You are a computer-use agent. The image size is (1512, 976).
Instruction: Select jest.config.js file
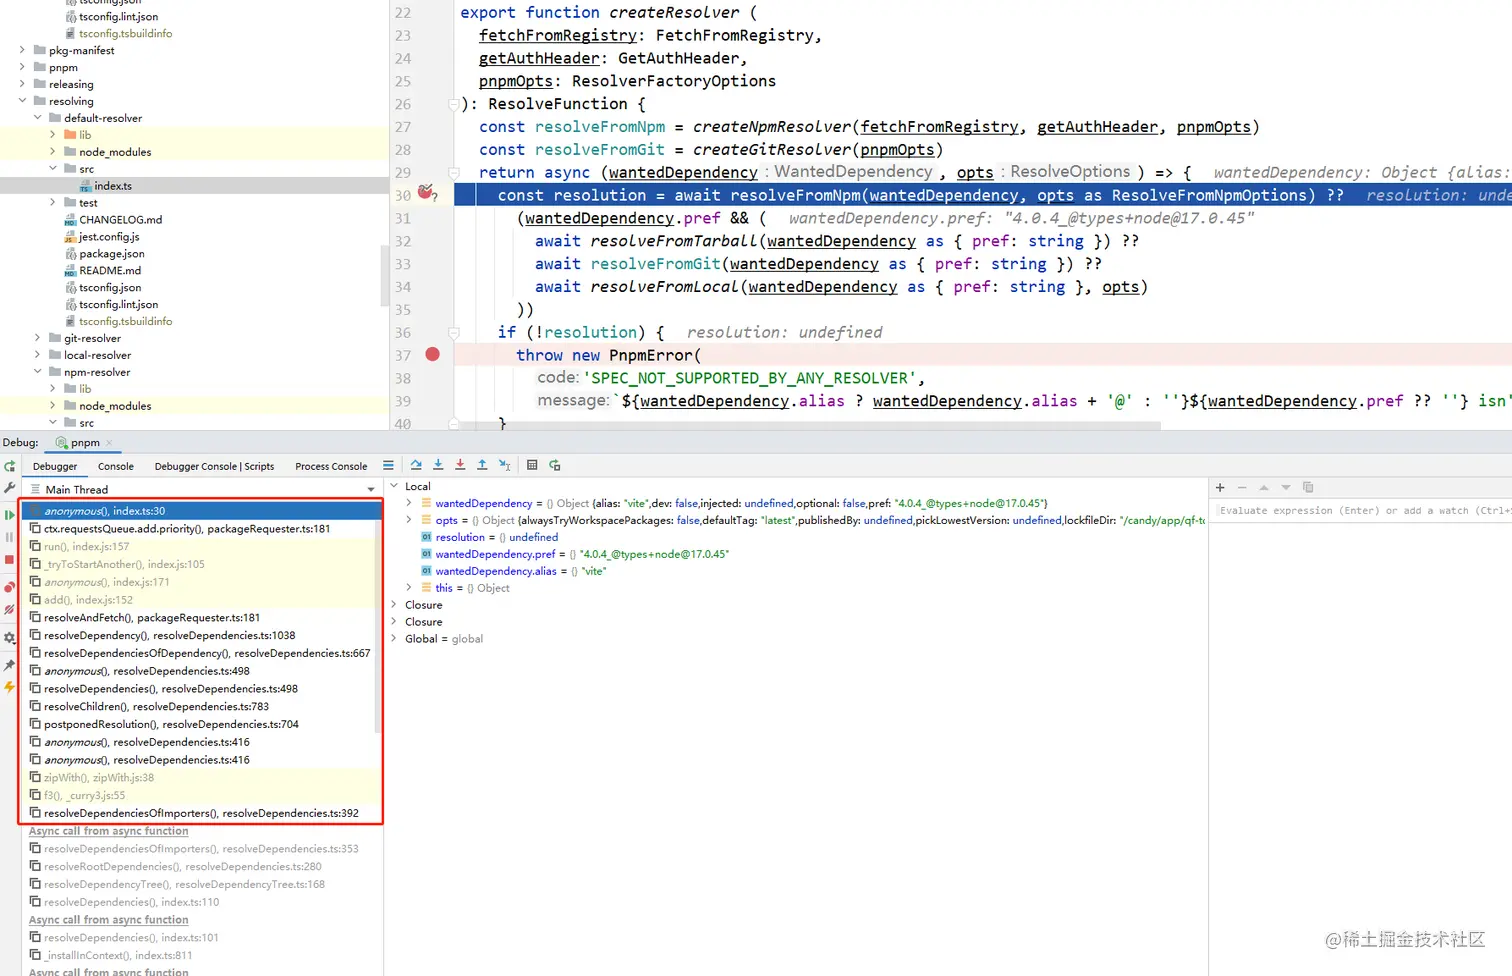[109, 237]
